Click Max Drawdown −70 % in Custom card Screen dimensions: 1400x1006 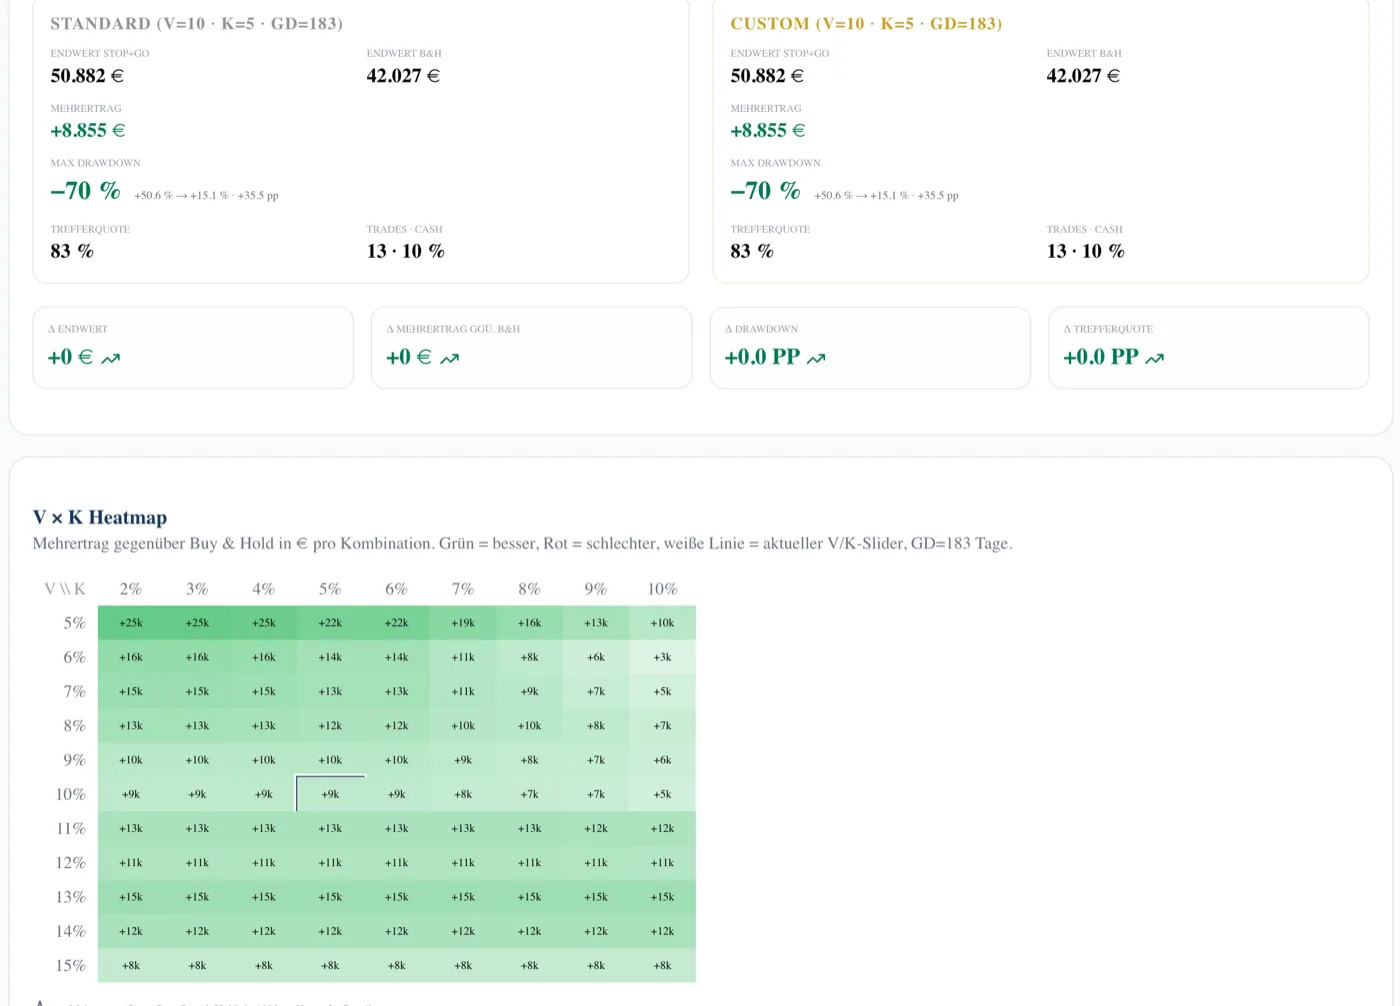765,190
